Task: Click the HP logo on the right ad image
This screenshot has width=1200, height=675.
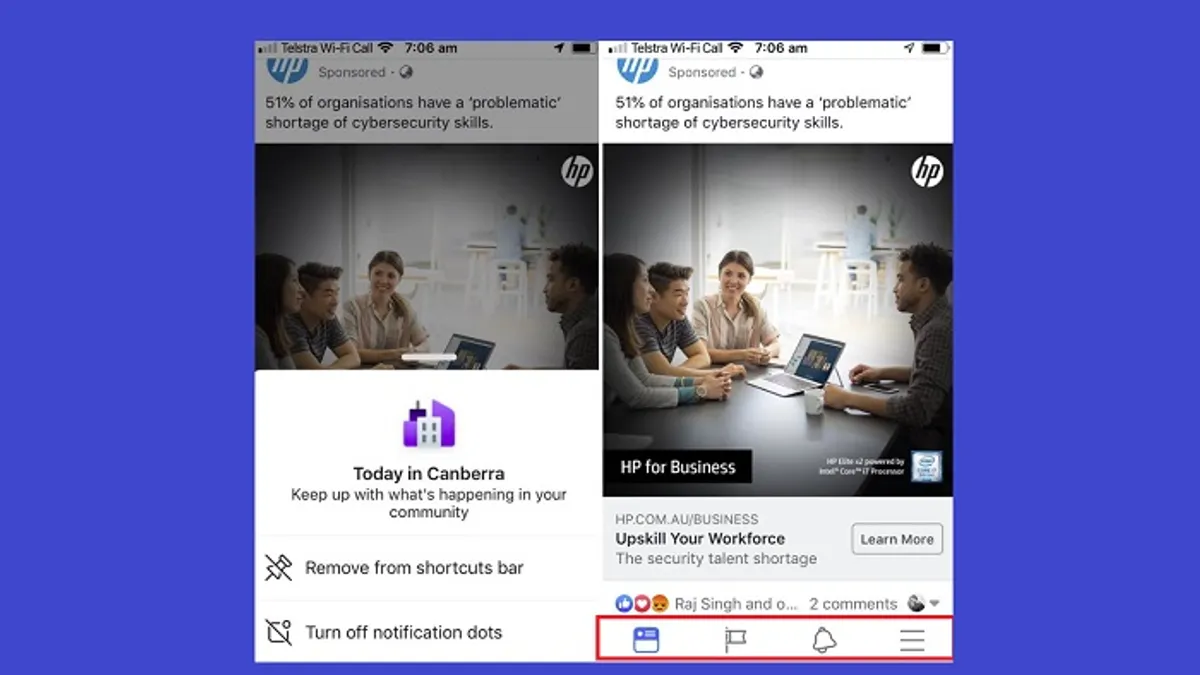Action: tap(927, 172)
